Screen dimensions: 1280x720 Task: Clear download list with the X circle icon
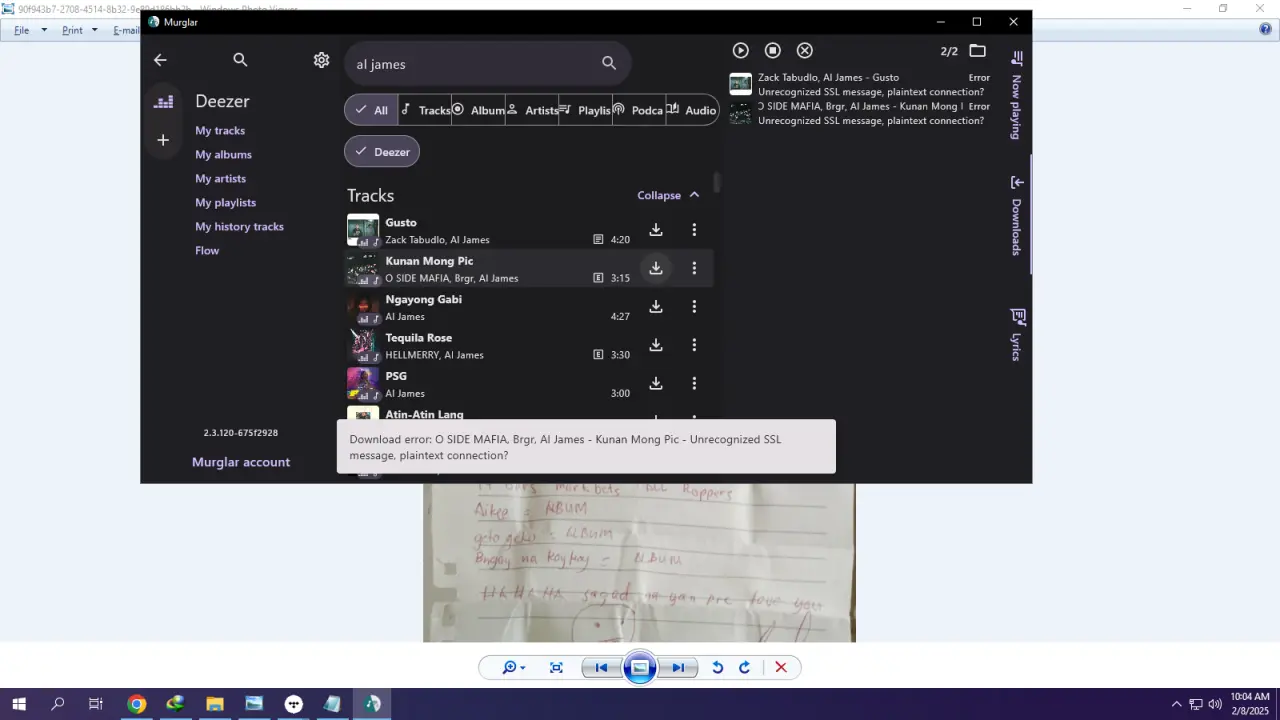[804, 50]
